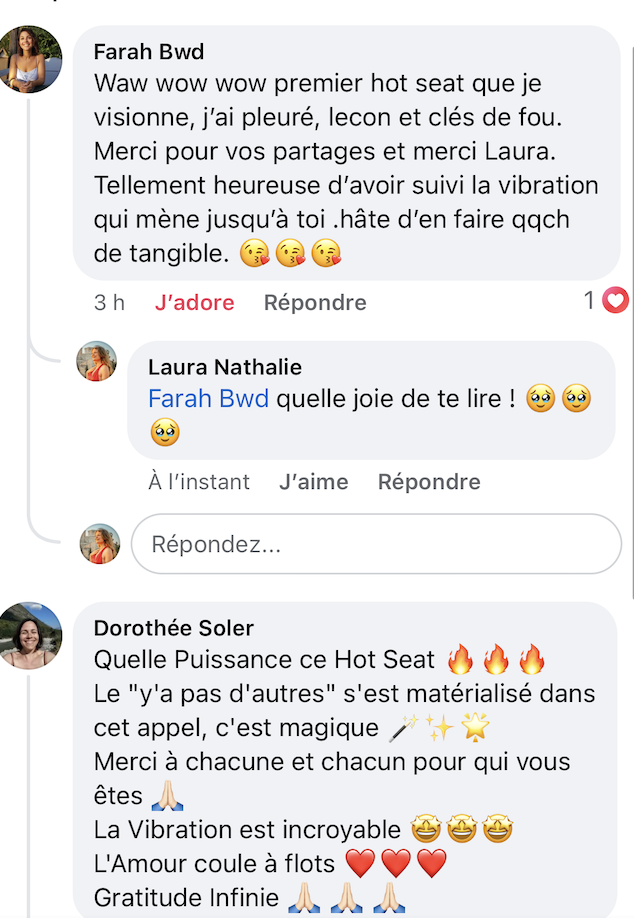Click the kiss emojis in Farah's comment
Image resolution: width=634 pixels, height=918 pixels.
[291, 254]
